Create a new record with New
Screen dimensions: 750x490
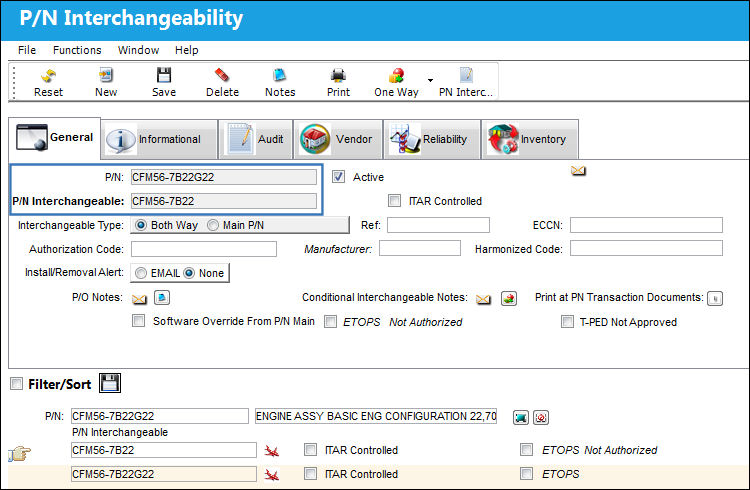(106, 82)
